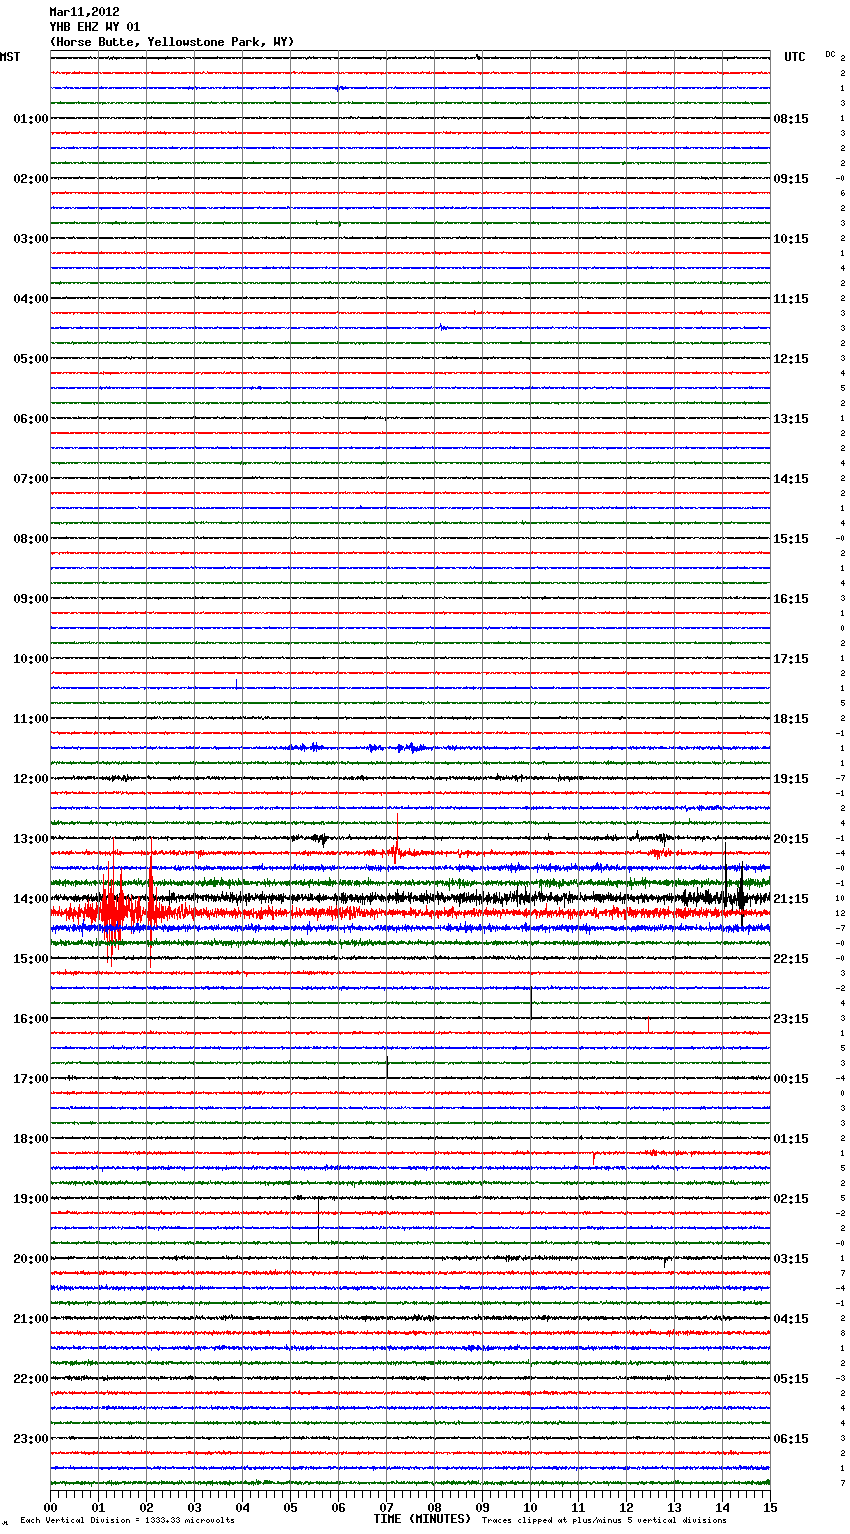Select the 10:00 MST time label
The image size is (850, 1534).
coord(30,659)
